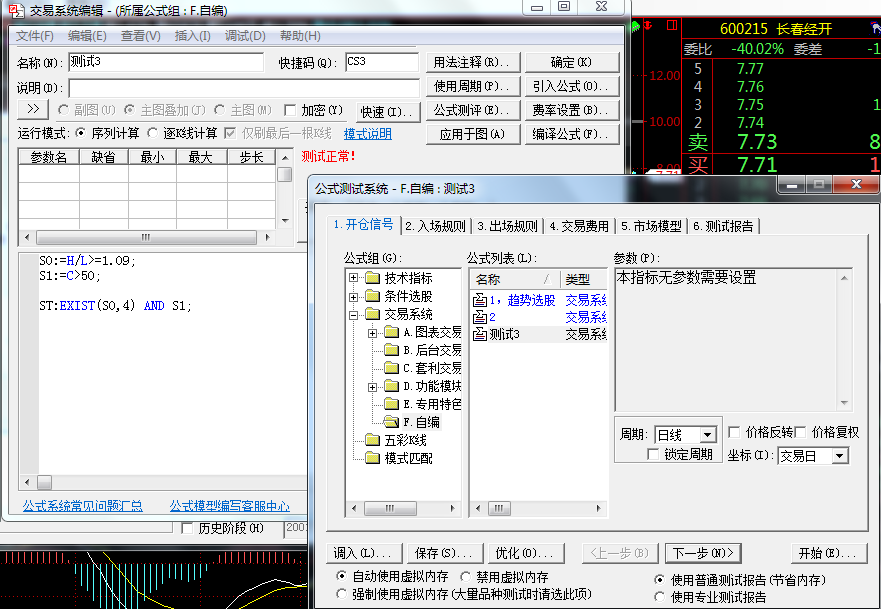Click the 条件选股 folder icon
Viewport: 881px width, 609px height.
tap(372, 296)
